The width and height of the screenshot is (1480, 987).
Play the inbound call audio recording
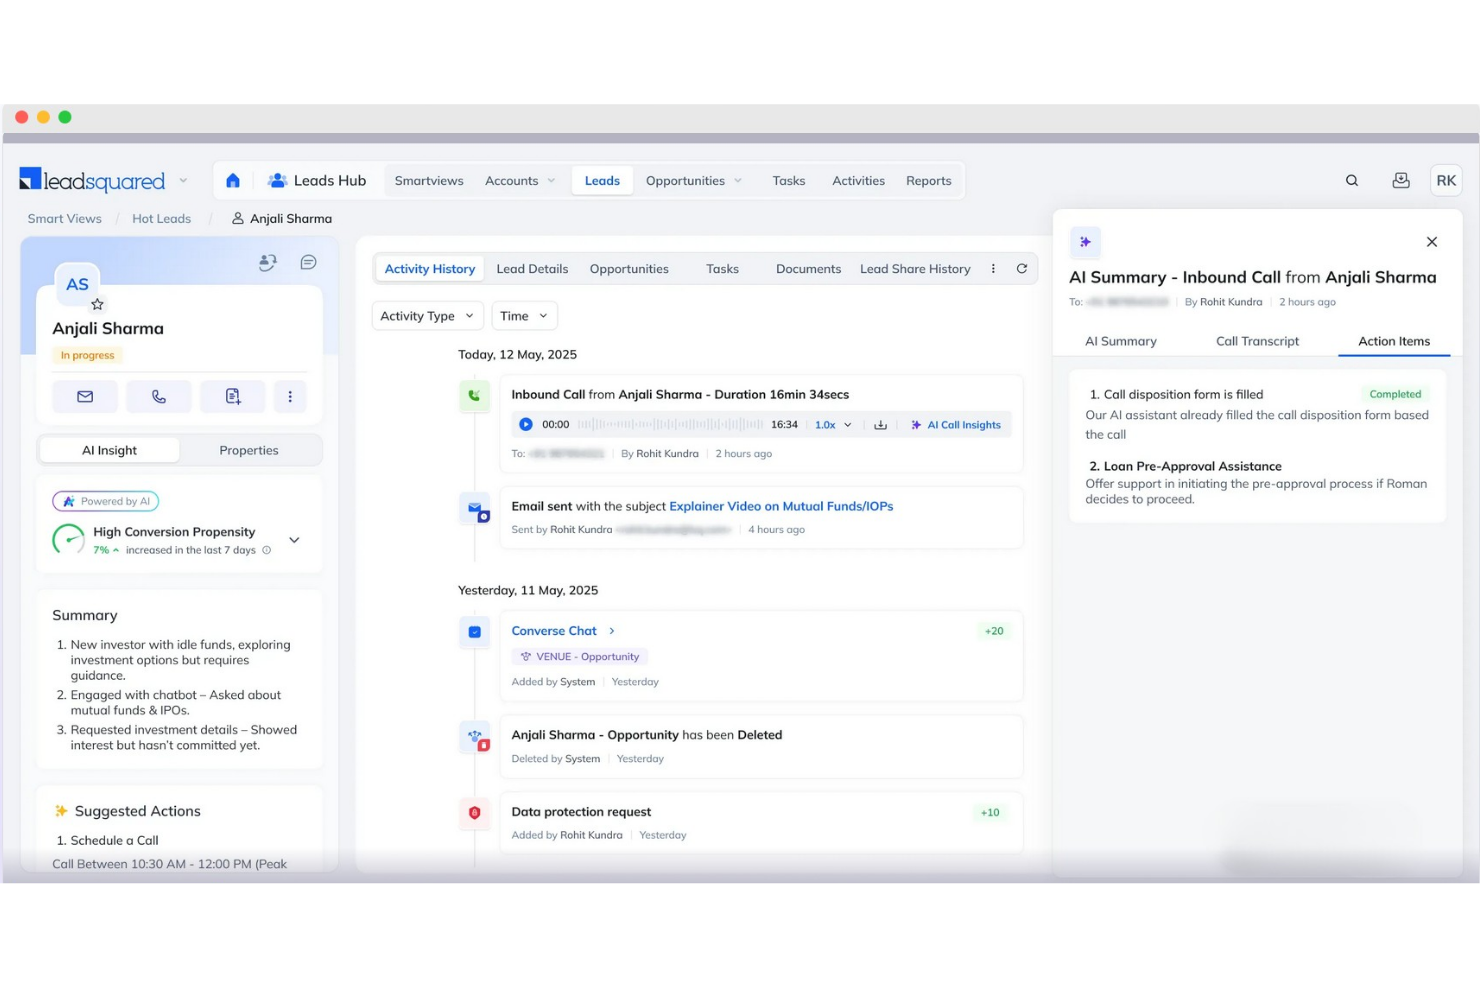click(x=525, y=424)
